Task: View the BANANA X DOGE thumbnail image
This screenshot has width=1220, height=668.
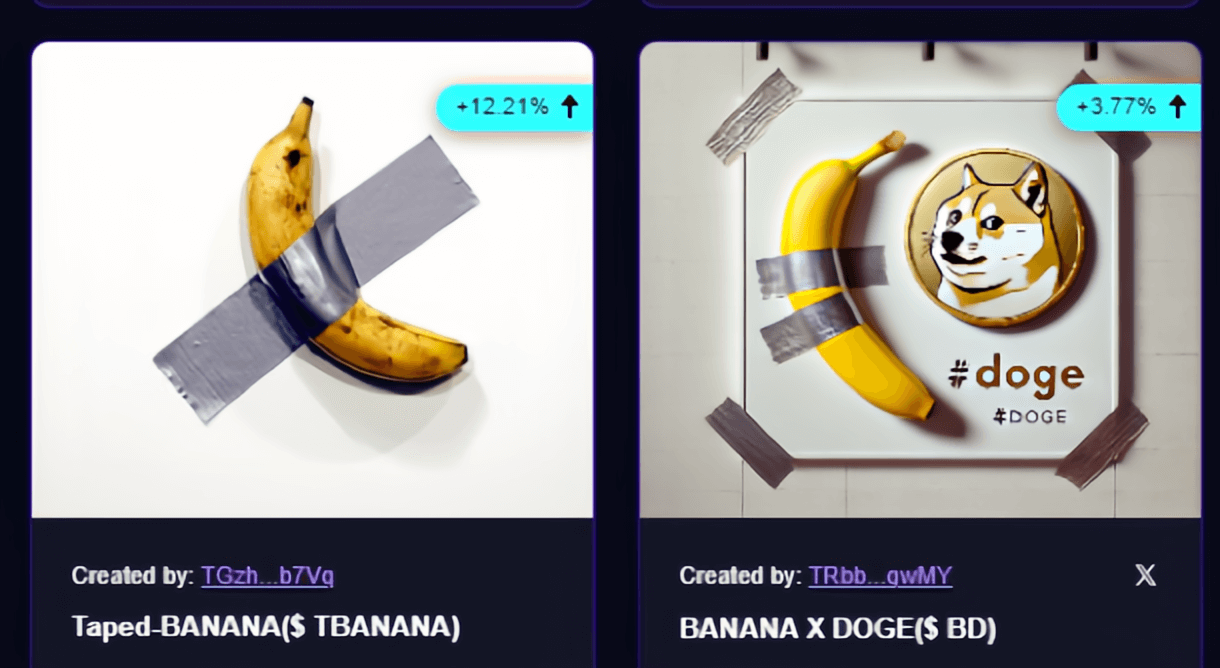Action: coord(920,280)
